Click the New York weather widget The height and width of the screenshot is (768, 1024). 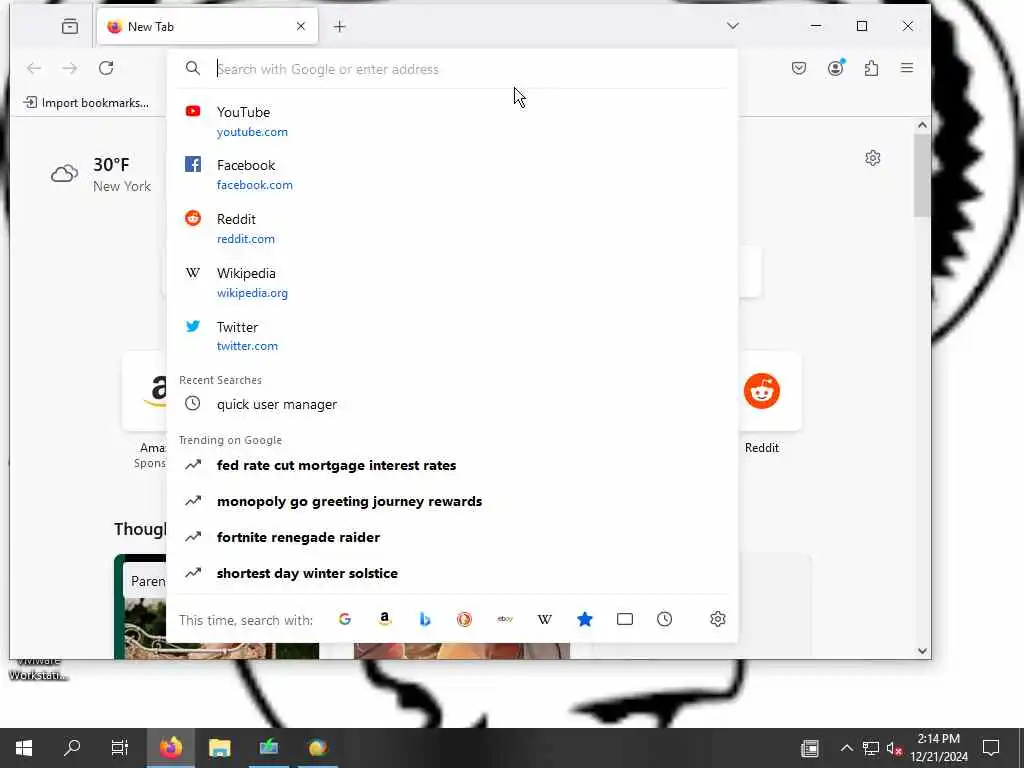pos(101,174)
